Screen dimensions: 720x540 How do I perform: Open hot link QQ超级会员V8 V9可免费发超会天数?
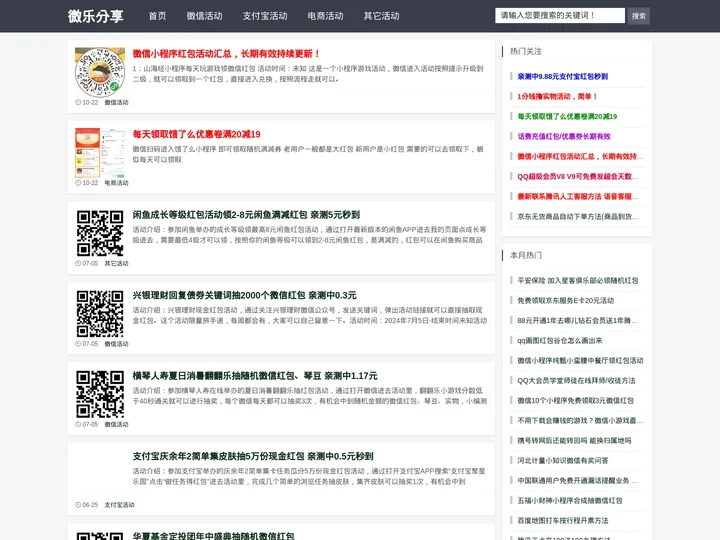coord(578,176)
